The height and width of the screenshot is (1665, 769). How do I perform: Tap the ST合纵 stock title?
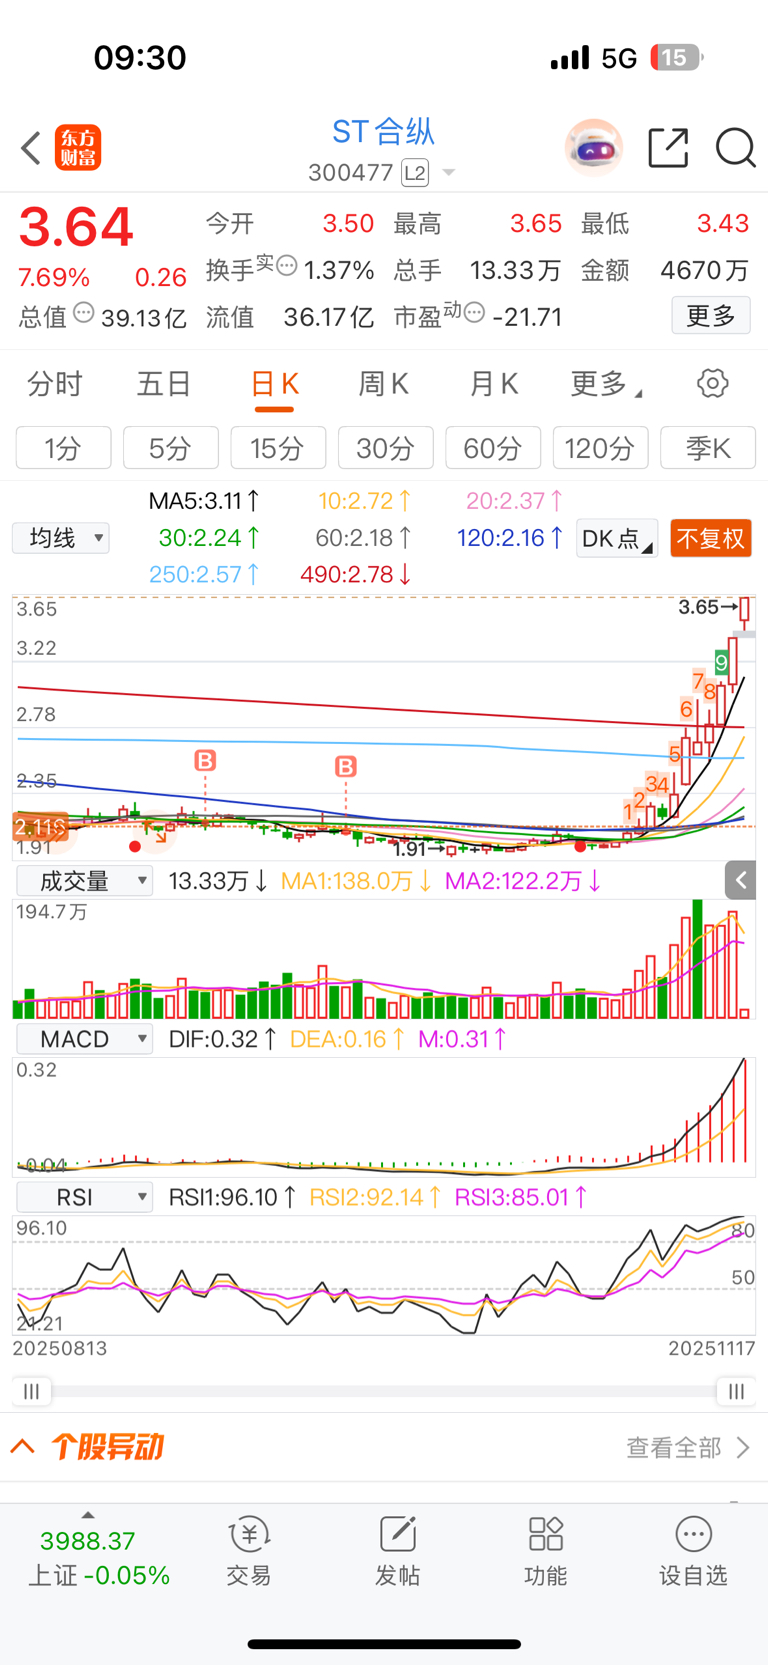[x=383, y=132]
